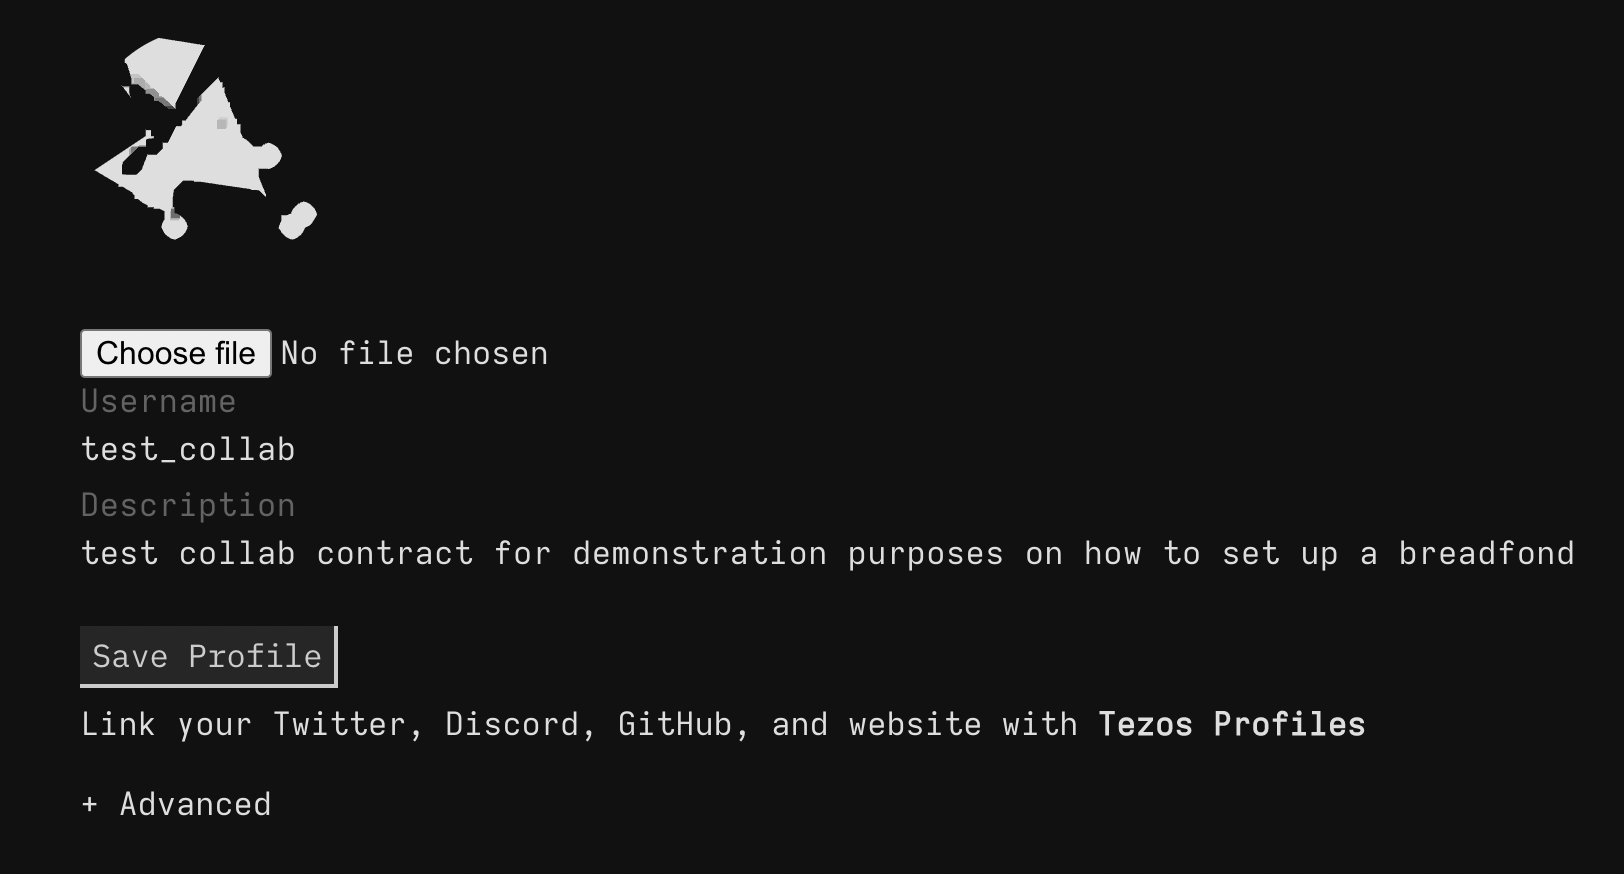Place the cursor after 'test_collab' in the username
Screen dimensions: 1624x874
pos(298,450)
